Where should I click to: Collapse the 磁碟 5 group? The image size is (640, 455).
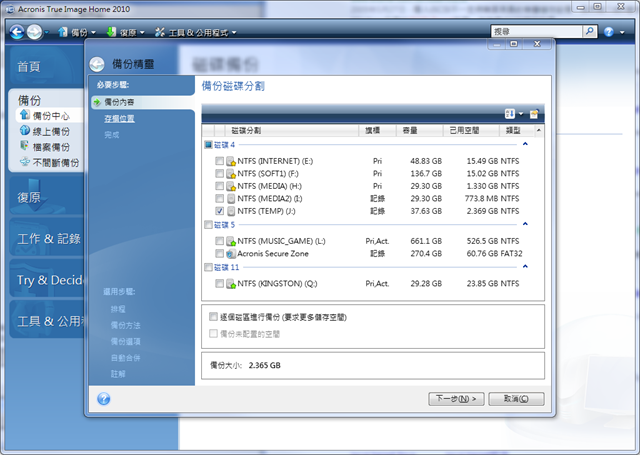[525, 224]
